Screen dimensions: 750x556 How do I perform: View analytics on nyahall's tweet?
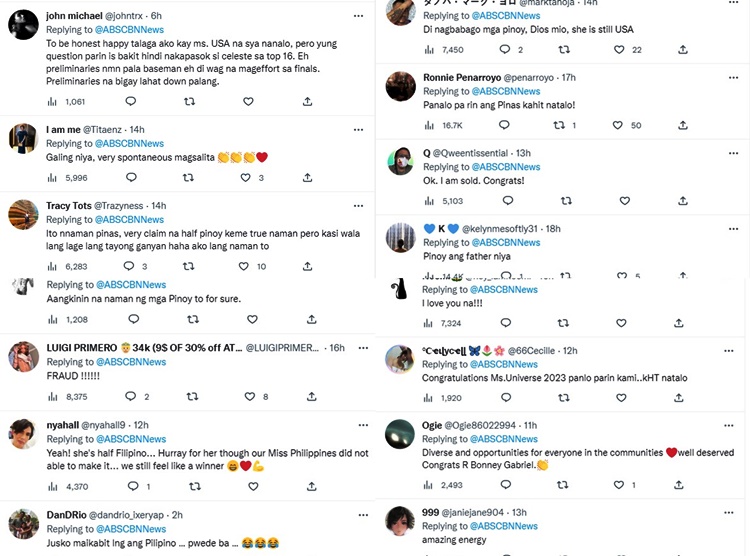click(52, 487)
